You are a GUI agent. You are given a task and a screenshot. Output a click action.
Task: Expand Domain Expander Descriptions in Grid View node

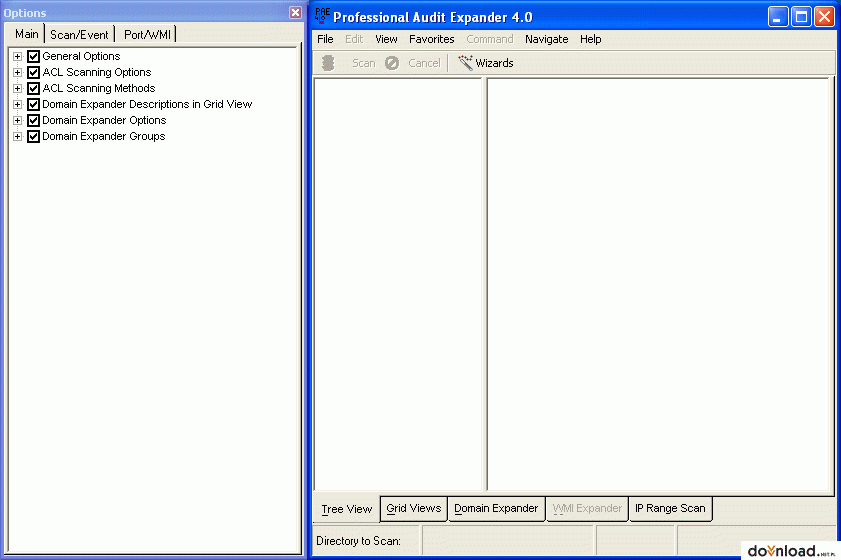[x=18, y=105]
